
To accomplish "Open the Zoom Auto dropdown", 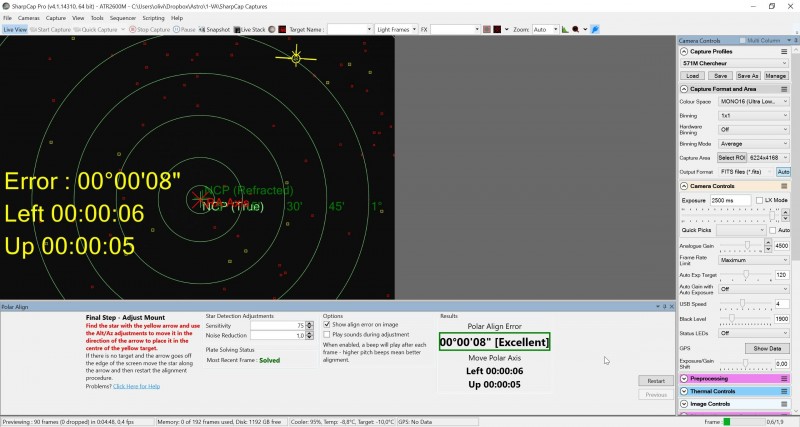I will (545, 30).
